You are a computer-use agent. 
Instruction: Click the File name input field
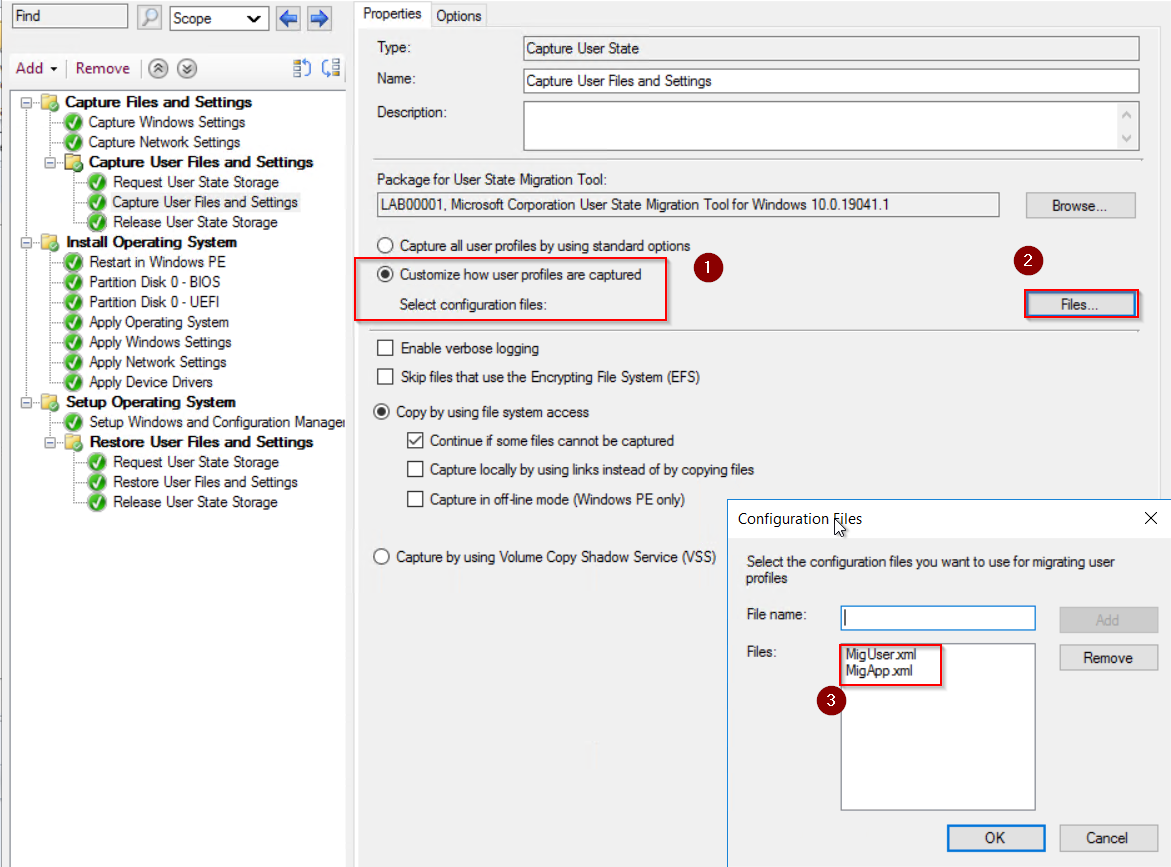pos(938,618)
